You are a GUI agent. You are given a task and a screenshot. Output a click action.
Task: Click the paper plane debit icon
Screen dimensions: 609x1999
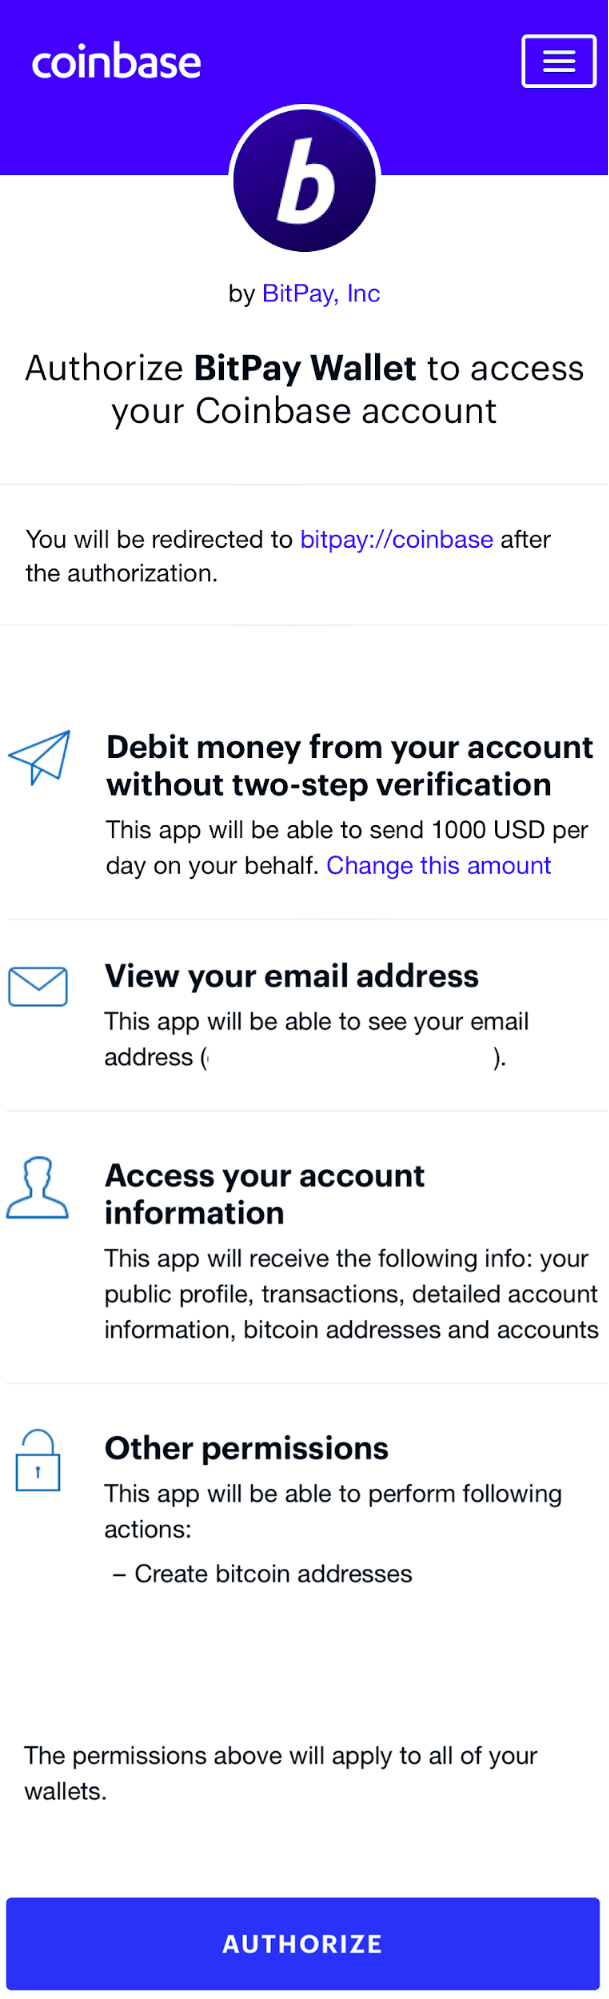click(x=40, y=757)
